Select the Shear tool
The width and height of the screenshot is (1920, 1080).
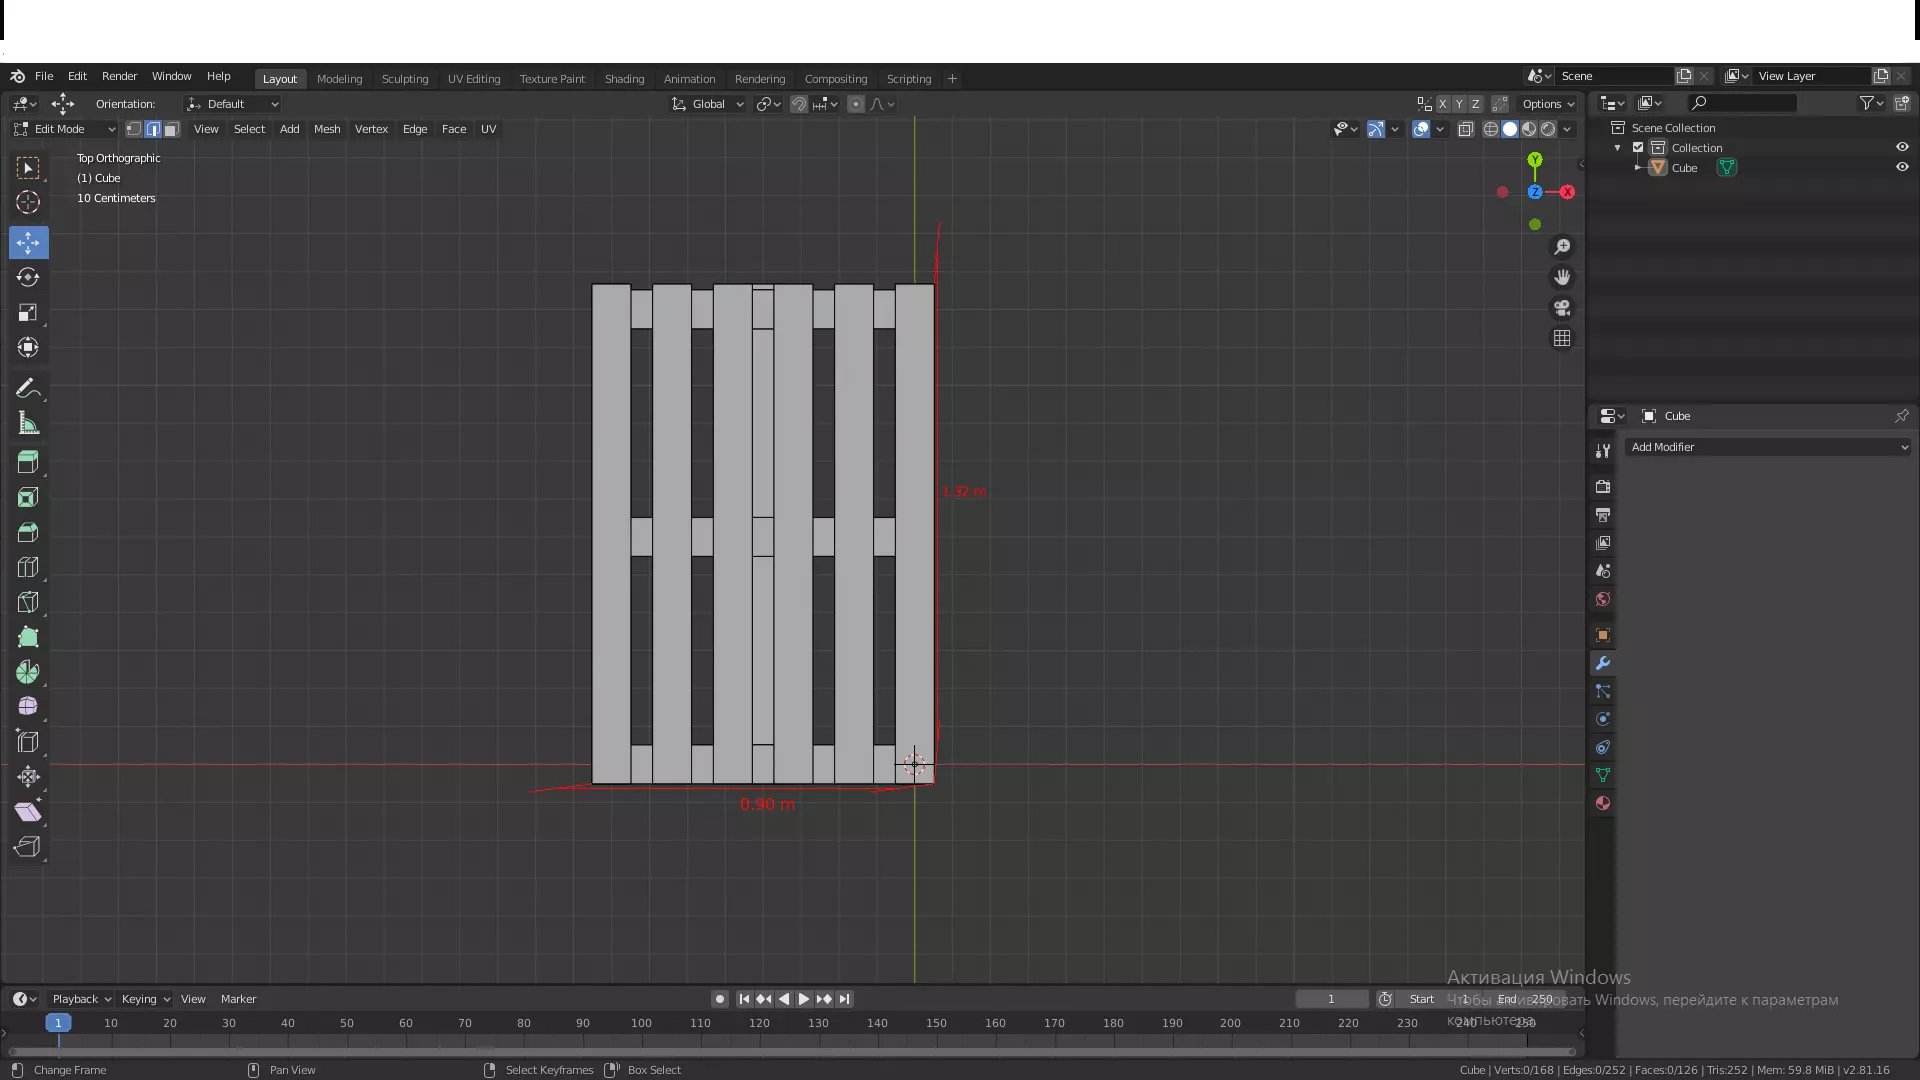tap(28, 812)
